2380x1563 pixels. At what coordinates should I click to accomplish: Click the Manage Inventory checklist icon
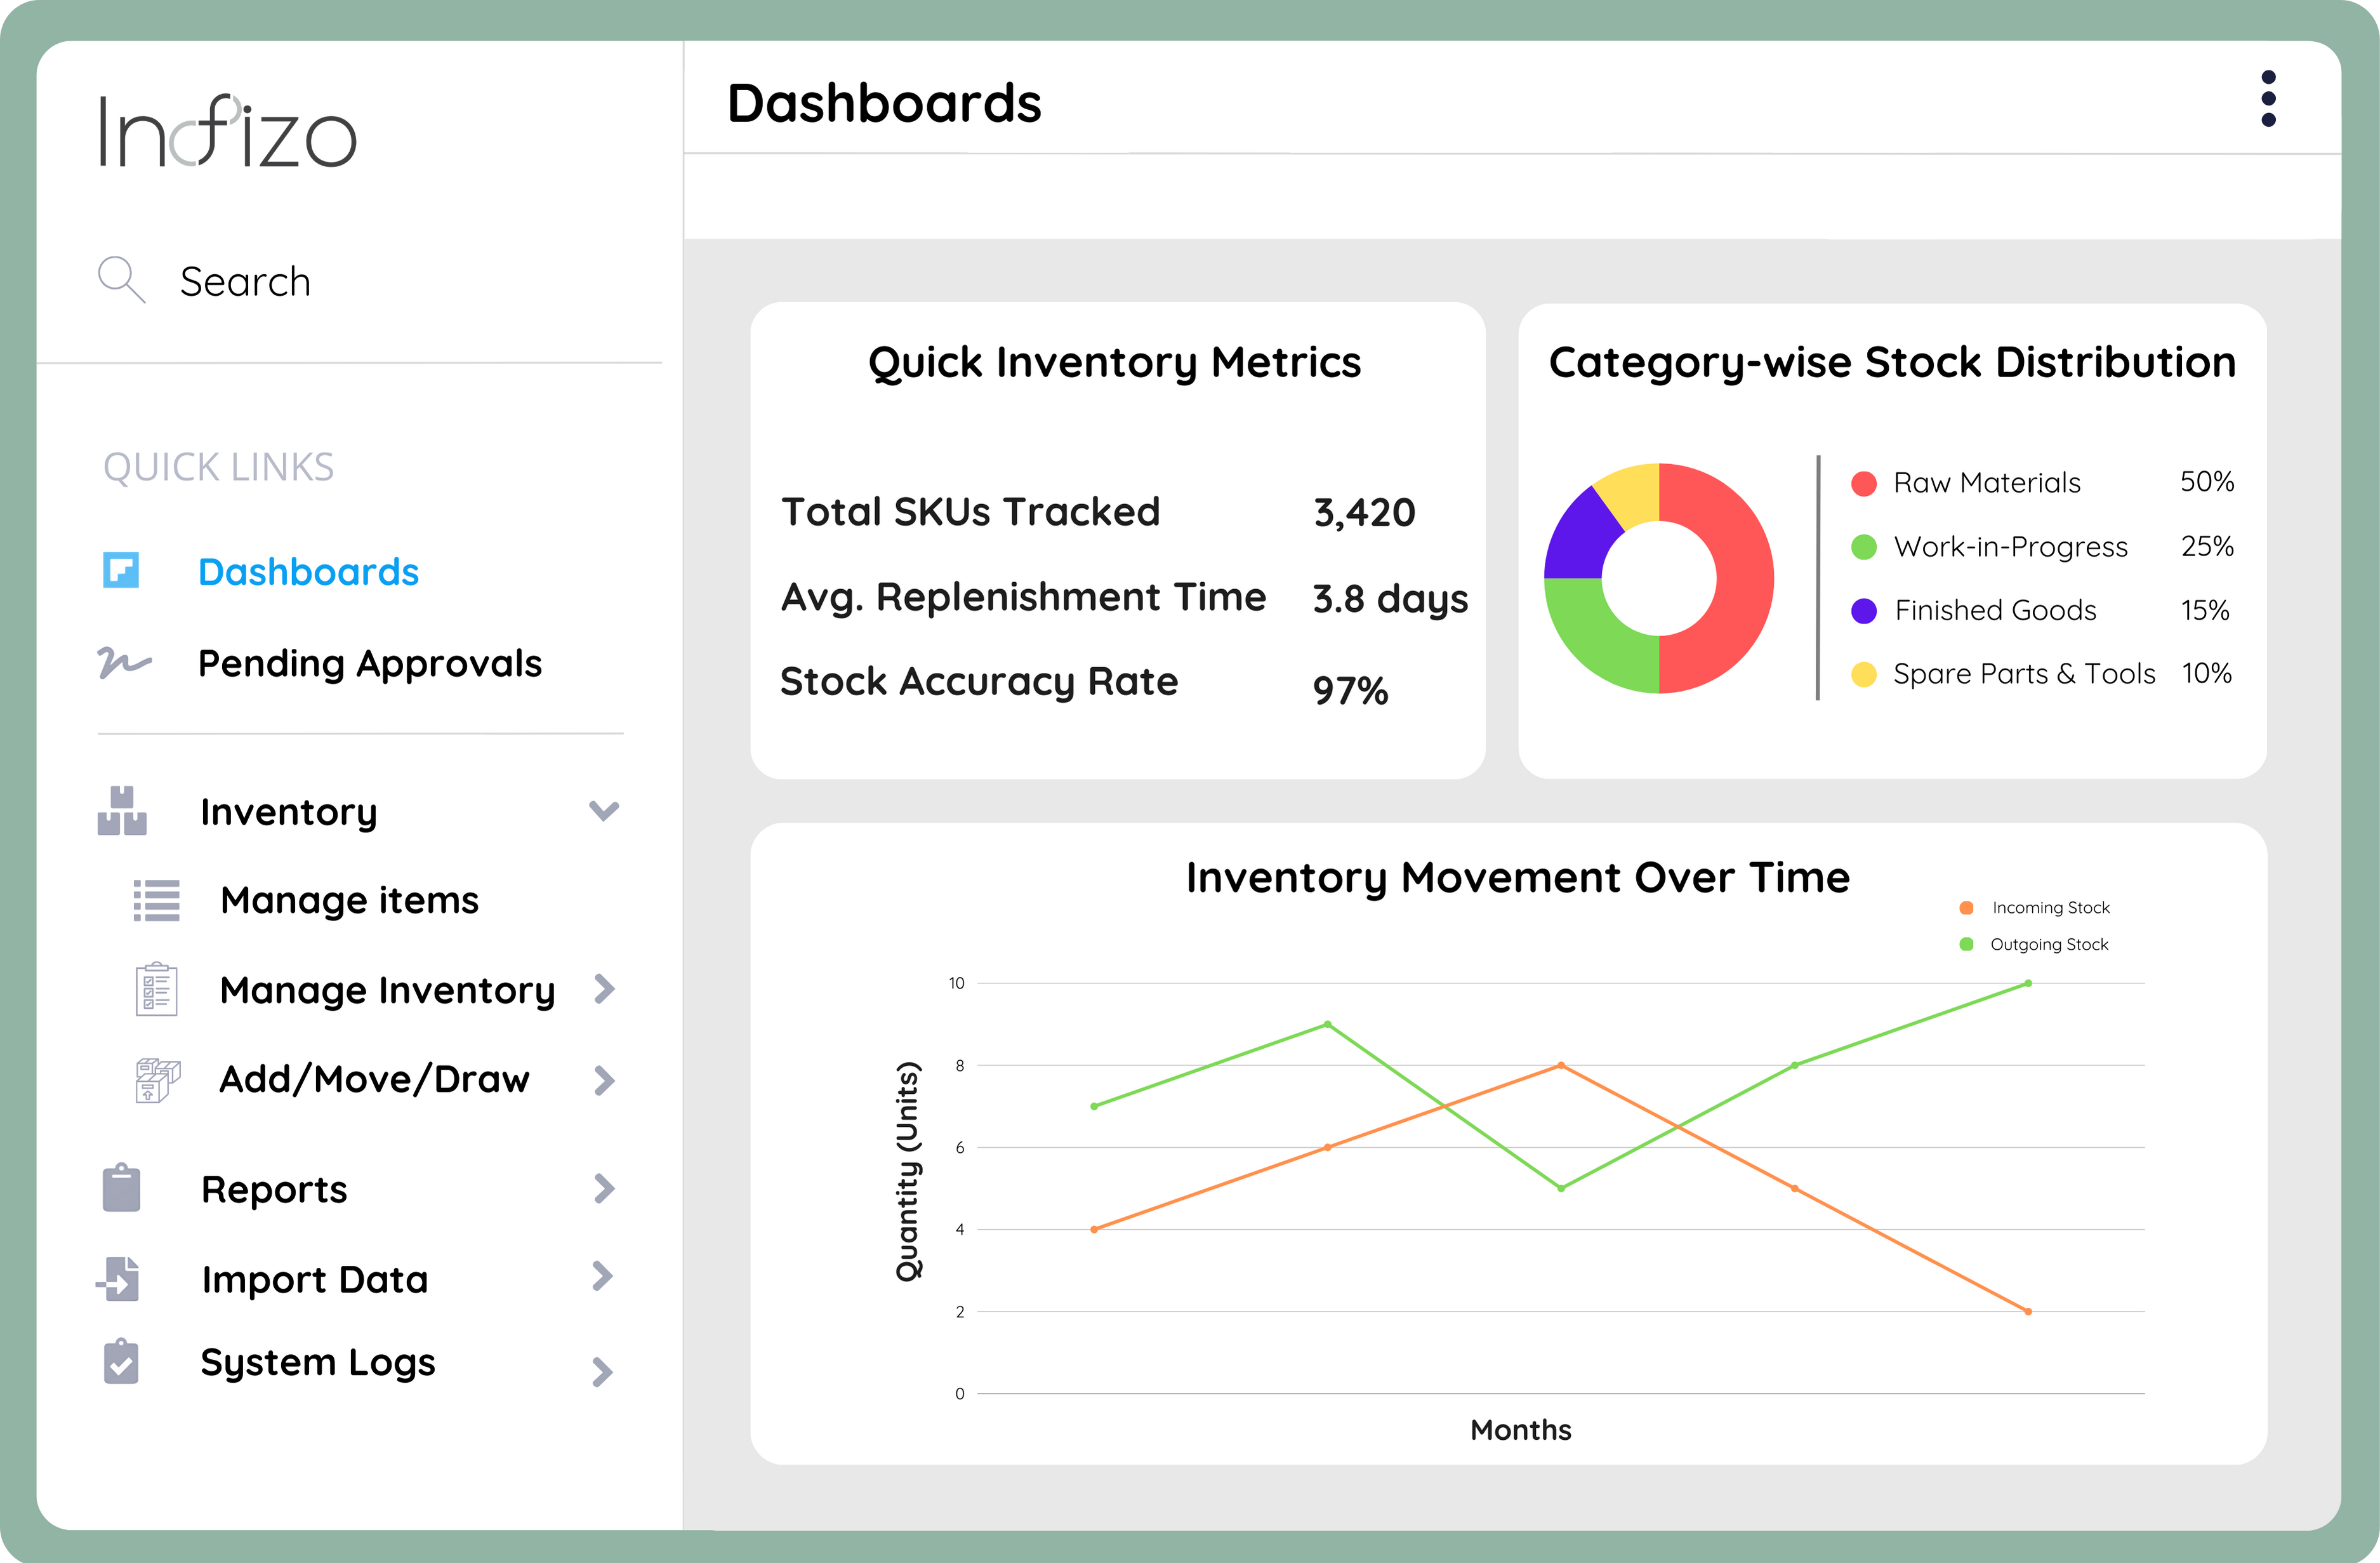click(x=157, y=989)
